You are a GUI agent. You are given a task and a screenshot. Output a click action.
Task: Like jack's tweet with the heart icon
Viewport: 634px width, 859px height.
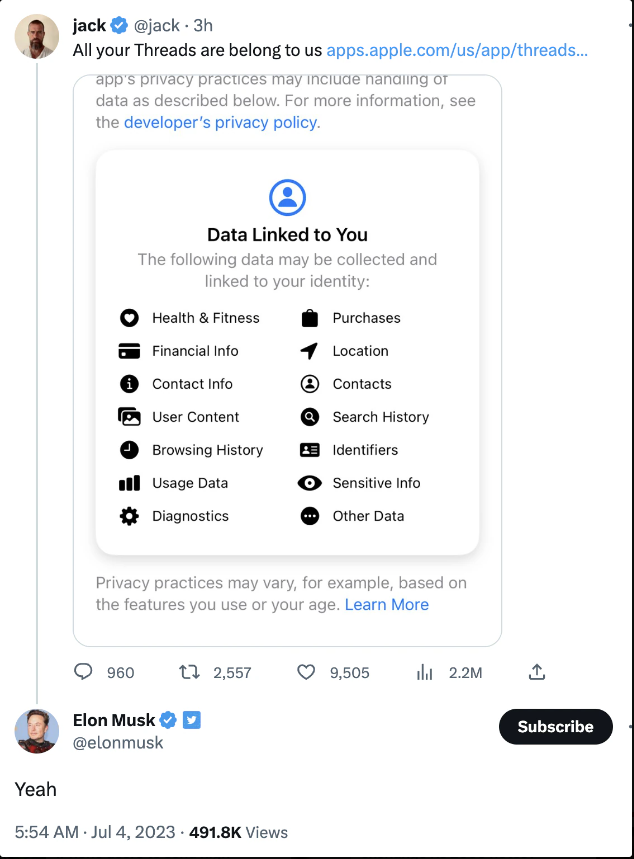307,672
